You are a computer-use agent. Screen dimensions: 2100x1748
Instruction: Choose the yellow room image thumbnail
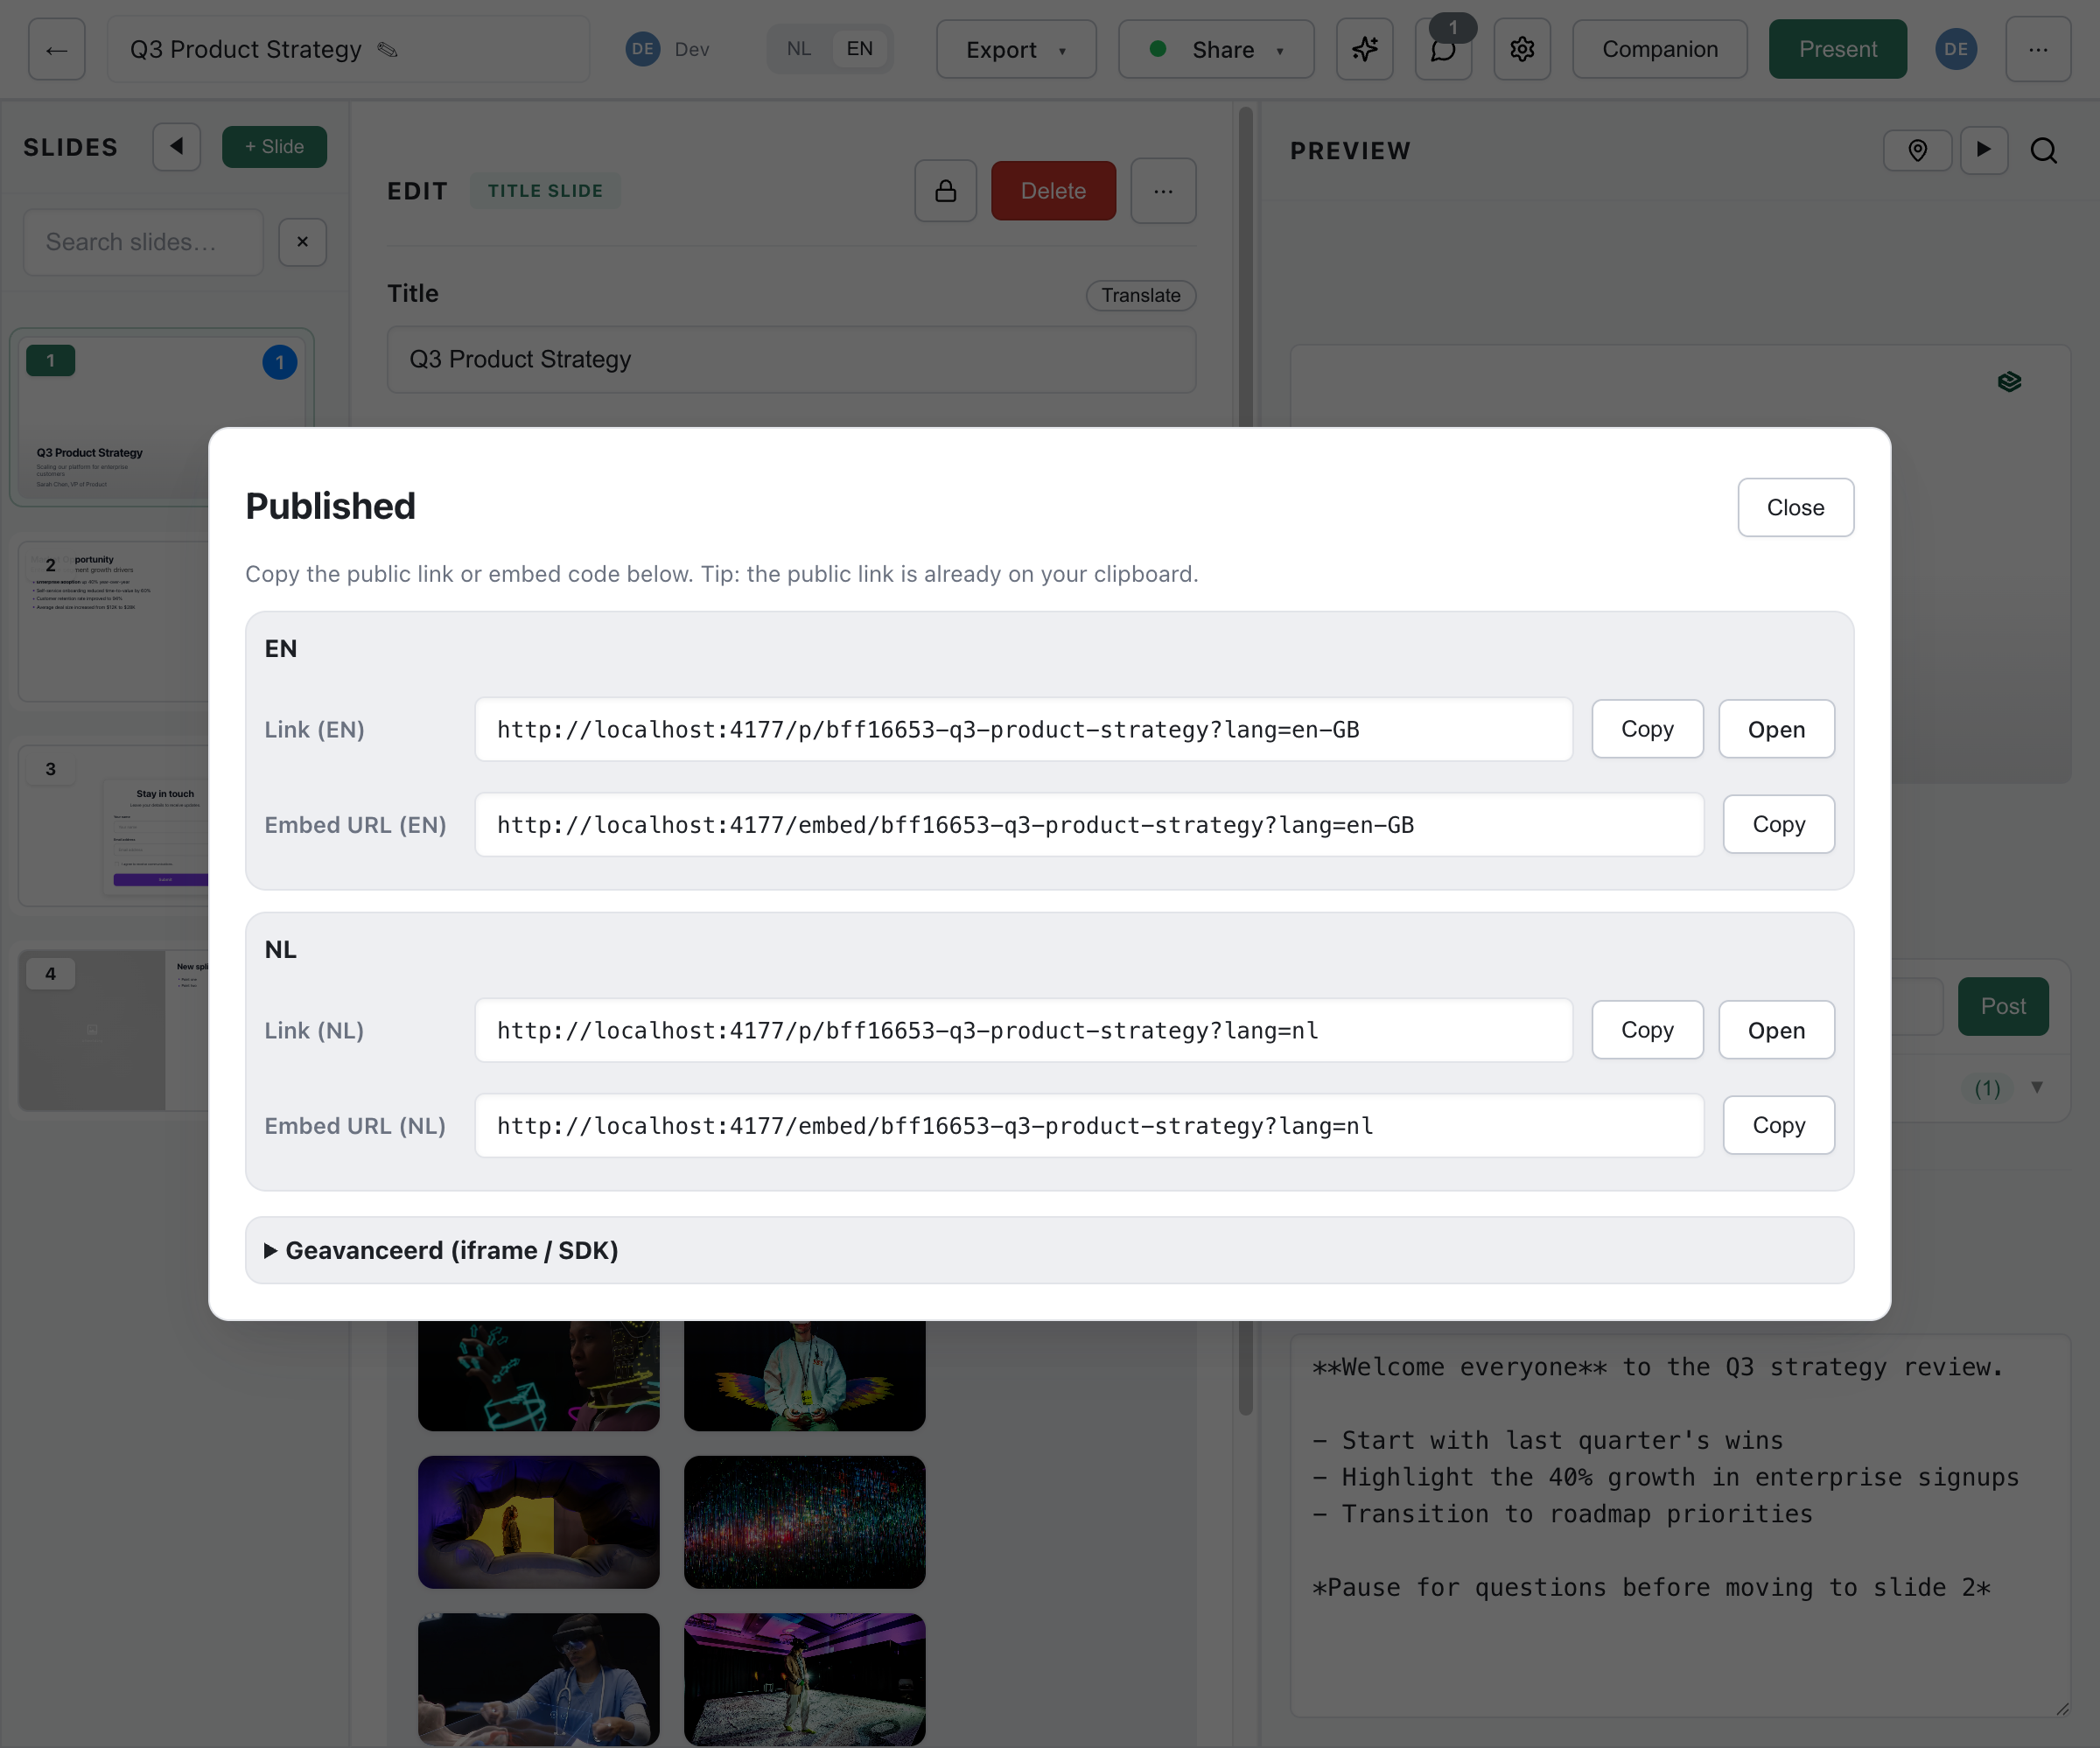539,1522
